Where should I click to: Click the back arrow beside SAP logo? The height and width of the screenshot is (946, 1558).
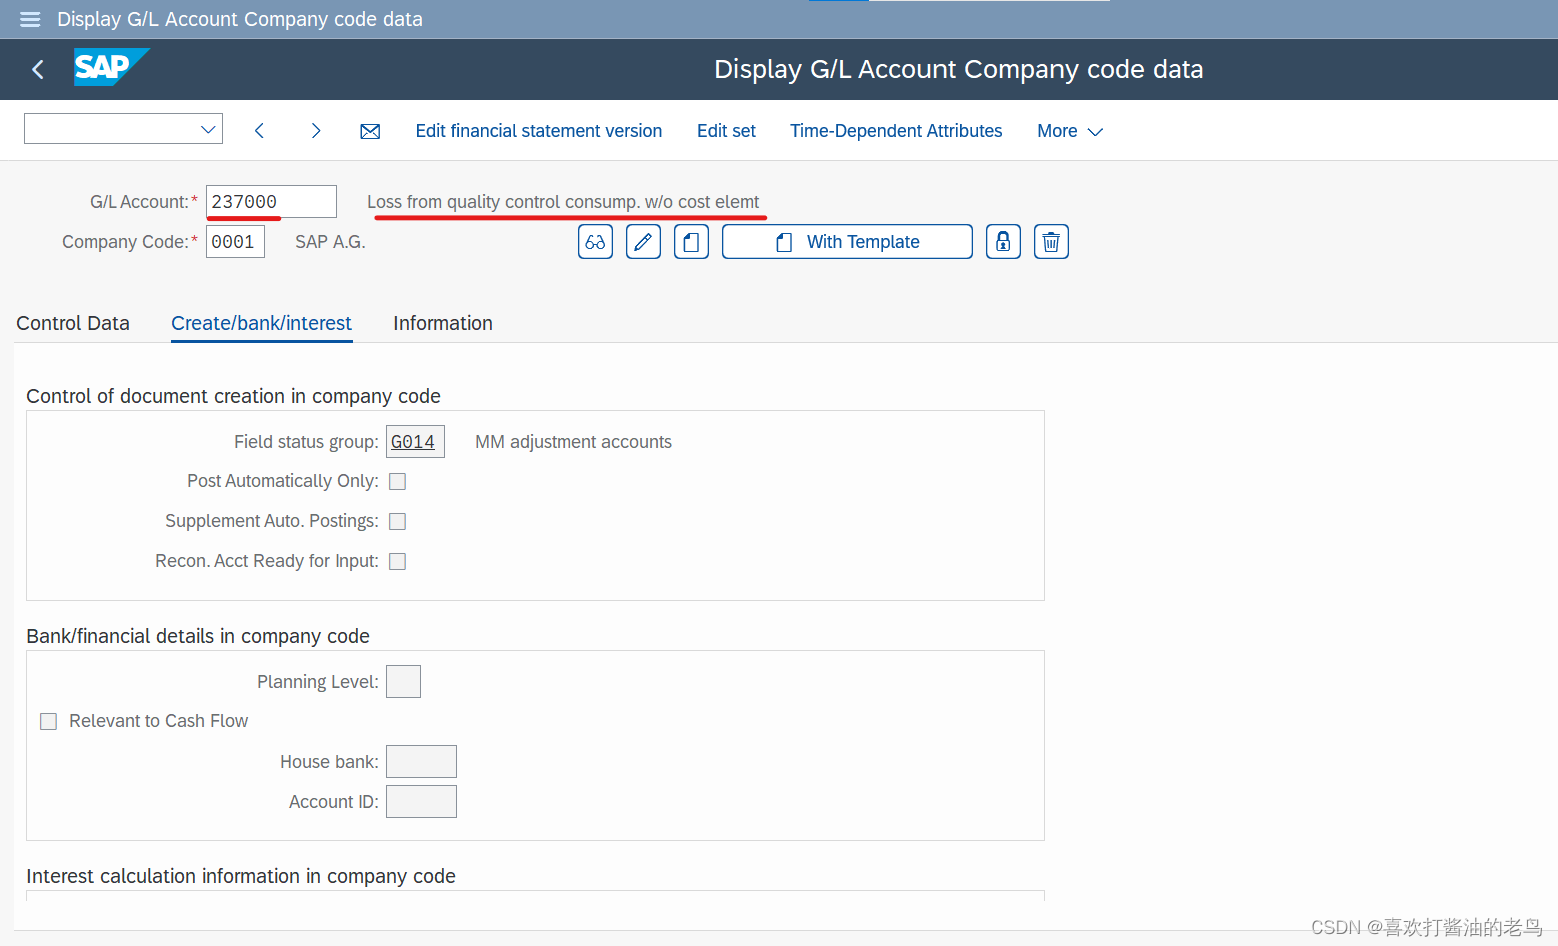(37, 69)
